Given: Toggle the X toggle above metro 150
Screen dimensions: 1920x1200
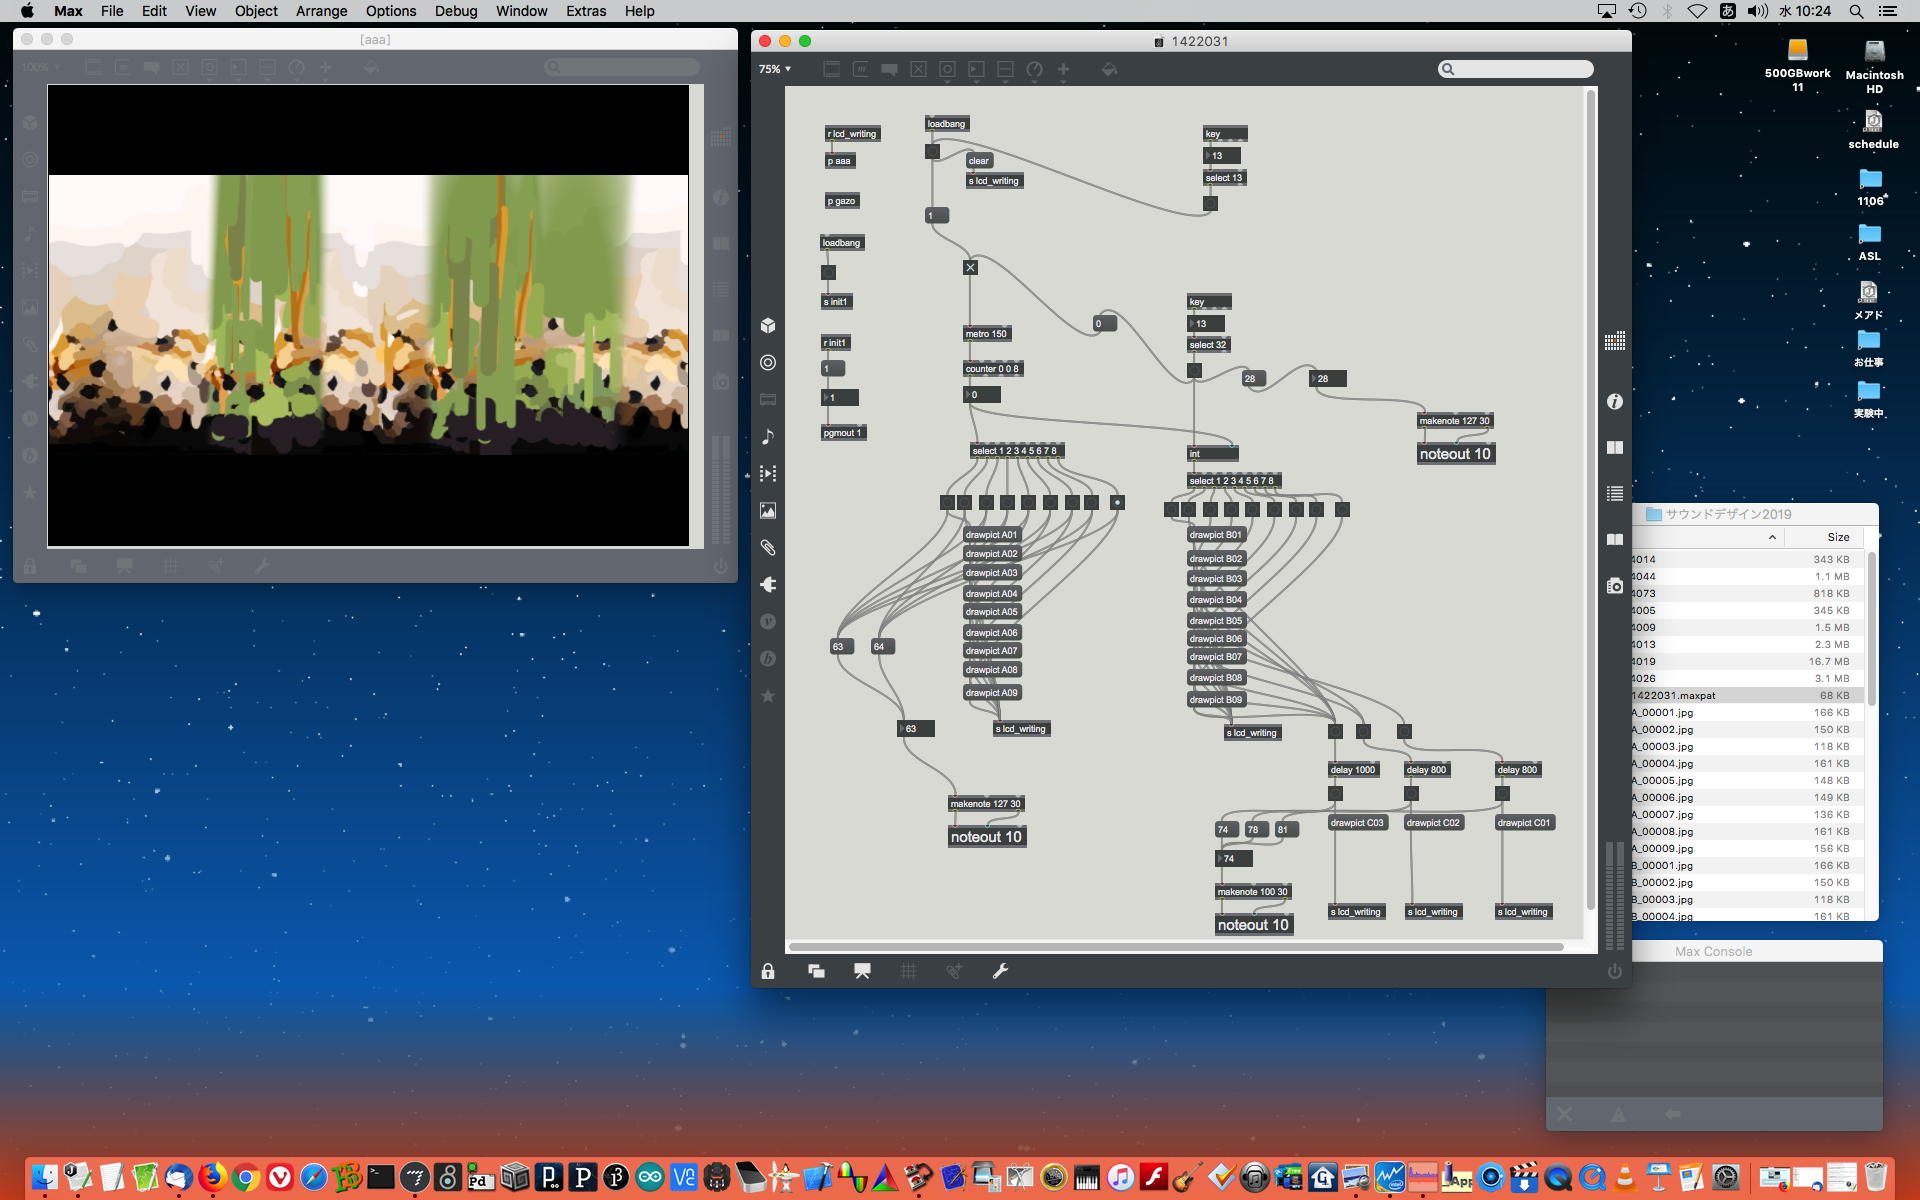Looking at the screenshot, I should click(970, 268).
